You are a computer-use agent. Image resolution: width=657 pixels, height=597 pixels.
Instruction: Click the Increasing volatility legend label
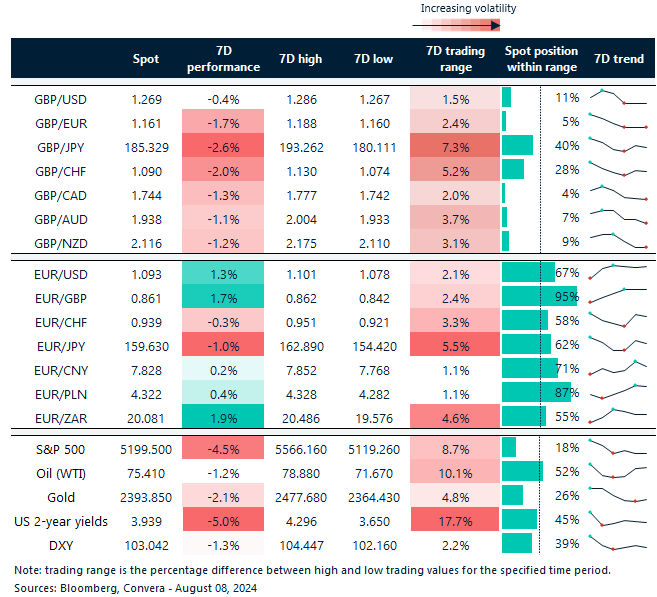point(468,8)
